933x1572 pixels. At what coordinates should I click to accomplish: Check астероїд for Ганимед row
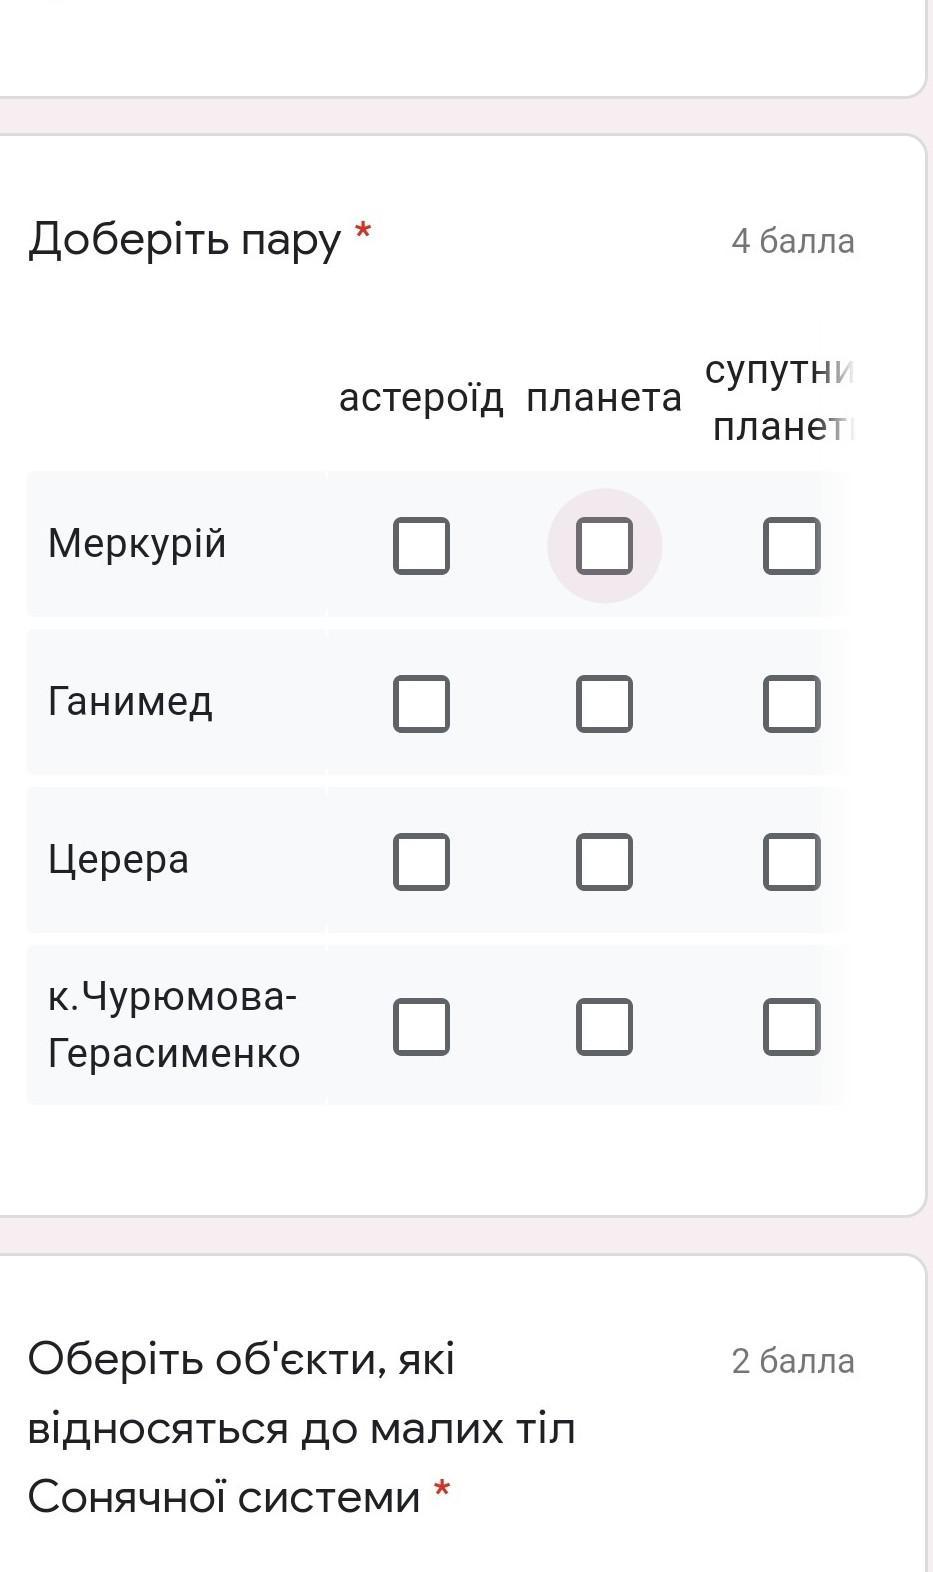point(421,703)
